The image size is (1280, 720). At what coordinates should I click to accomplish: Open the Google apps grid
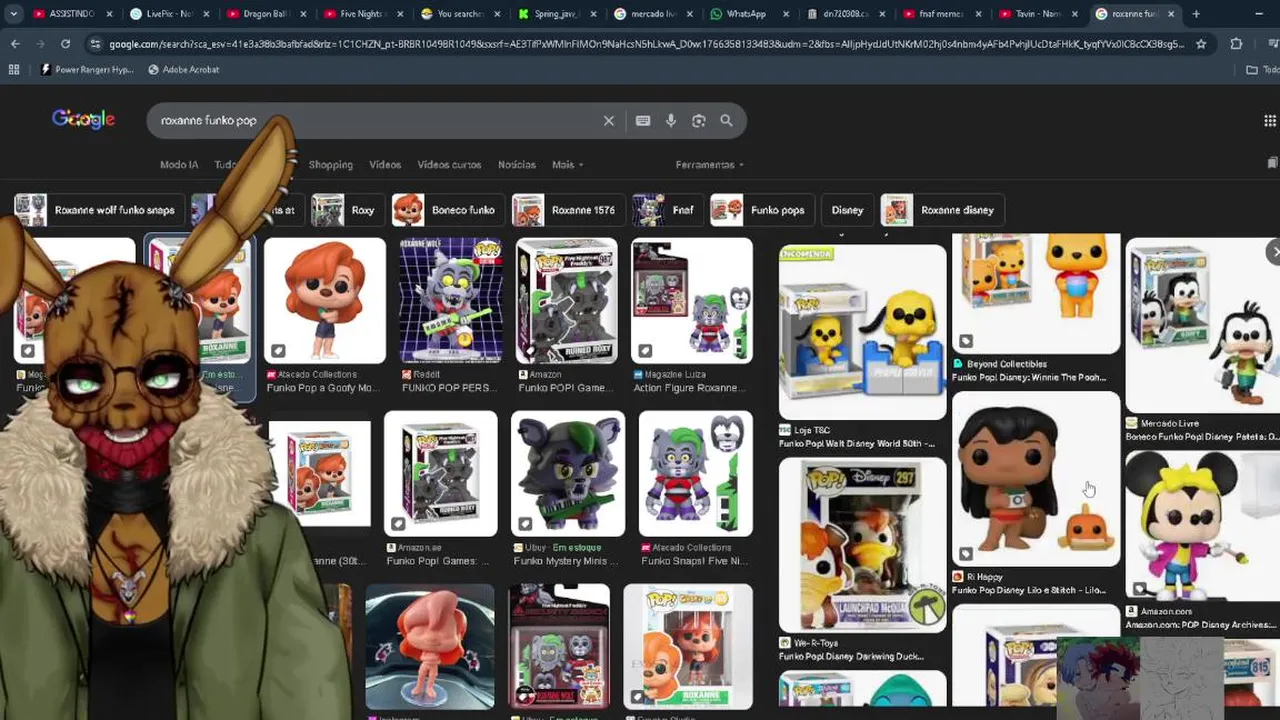(x=1270, y=121)
